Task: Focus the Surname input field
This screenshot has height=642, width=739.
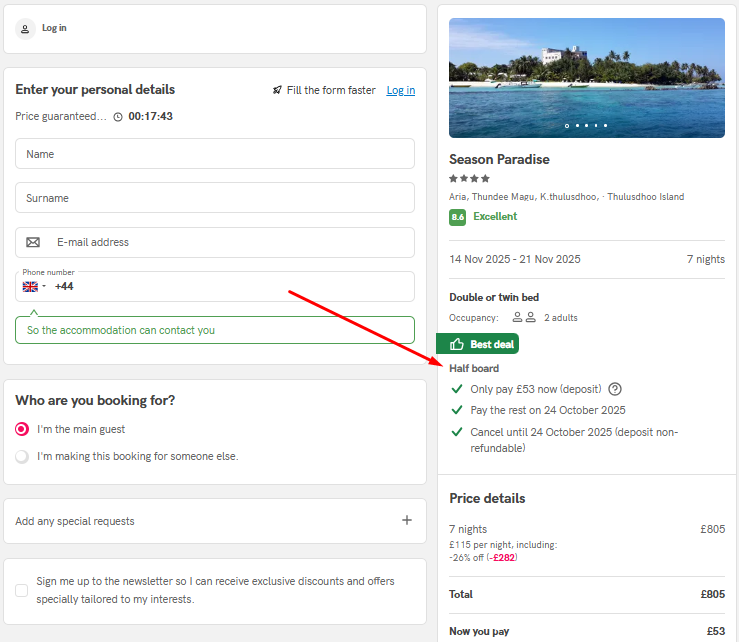Action: pyautogui.click(x=215, y=198)
